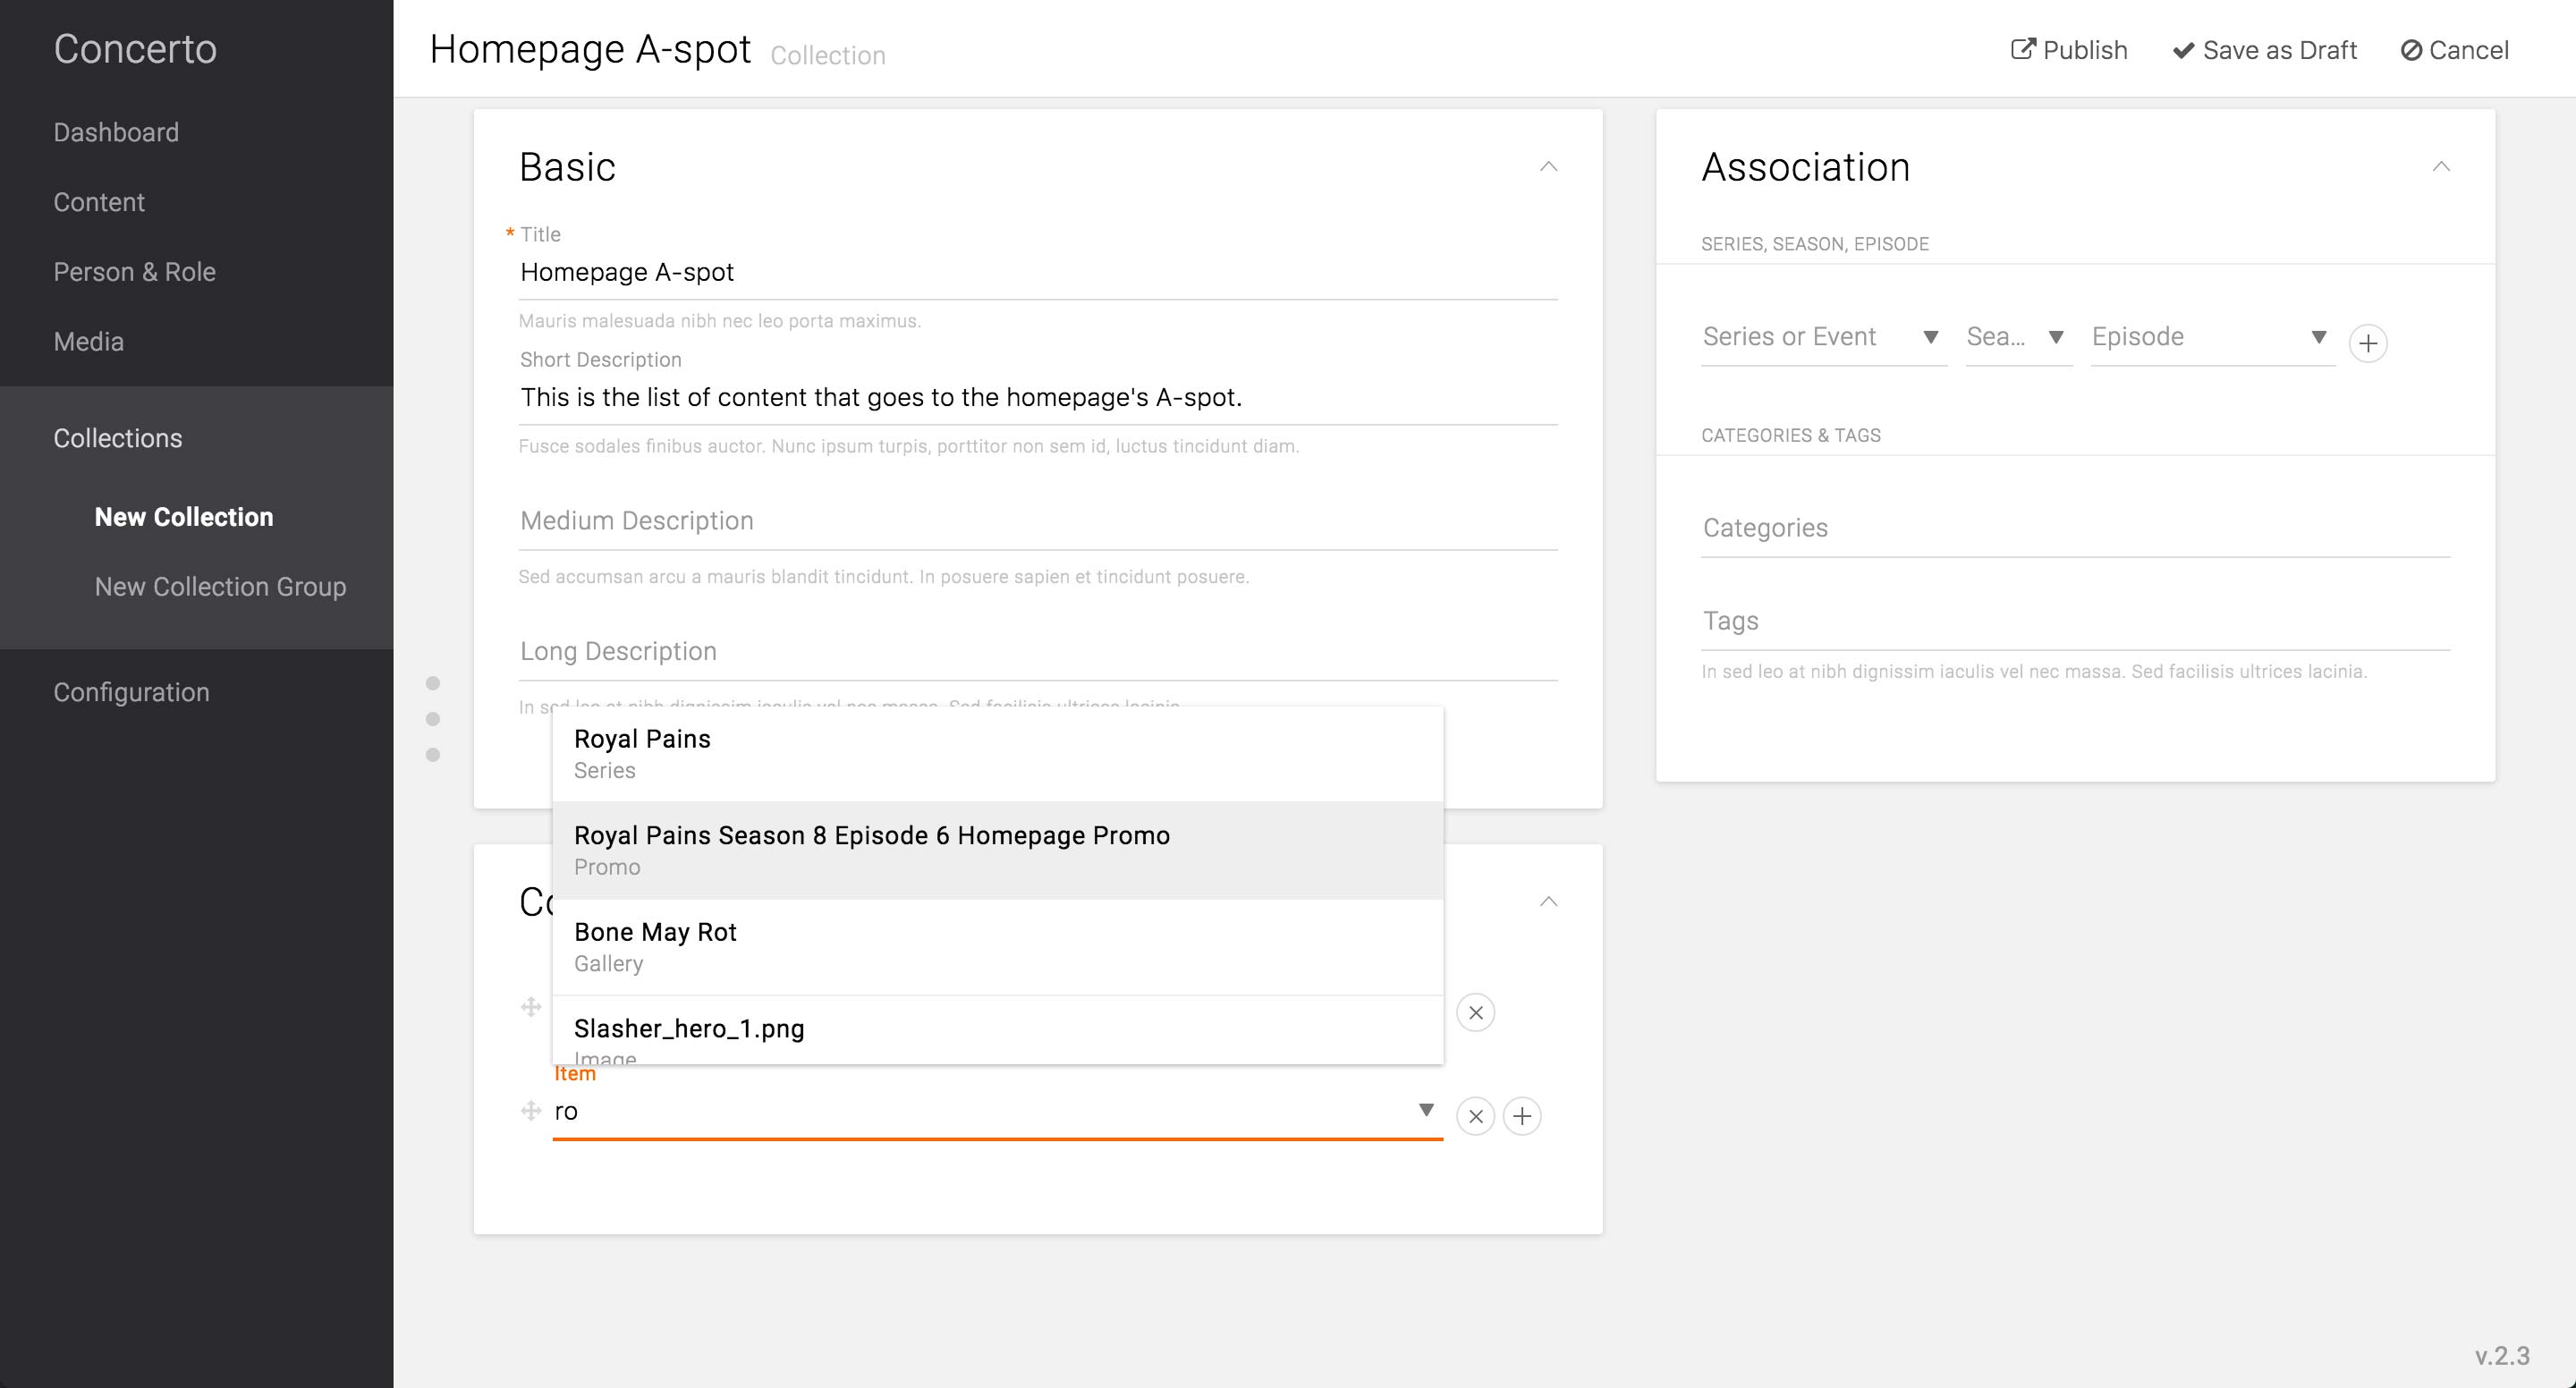2576x1388 pixels.
Task: Collapse the Basic panel
Action: tap(1548, 167)
